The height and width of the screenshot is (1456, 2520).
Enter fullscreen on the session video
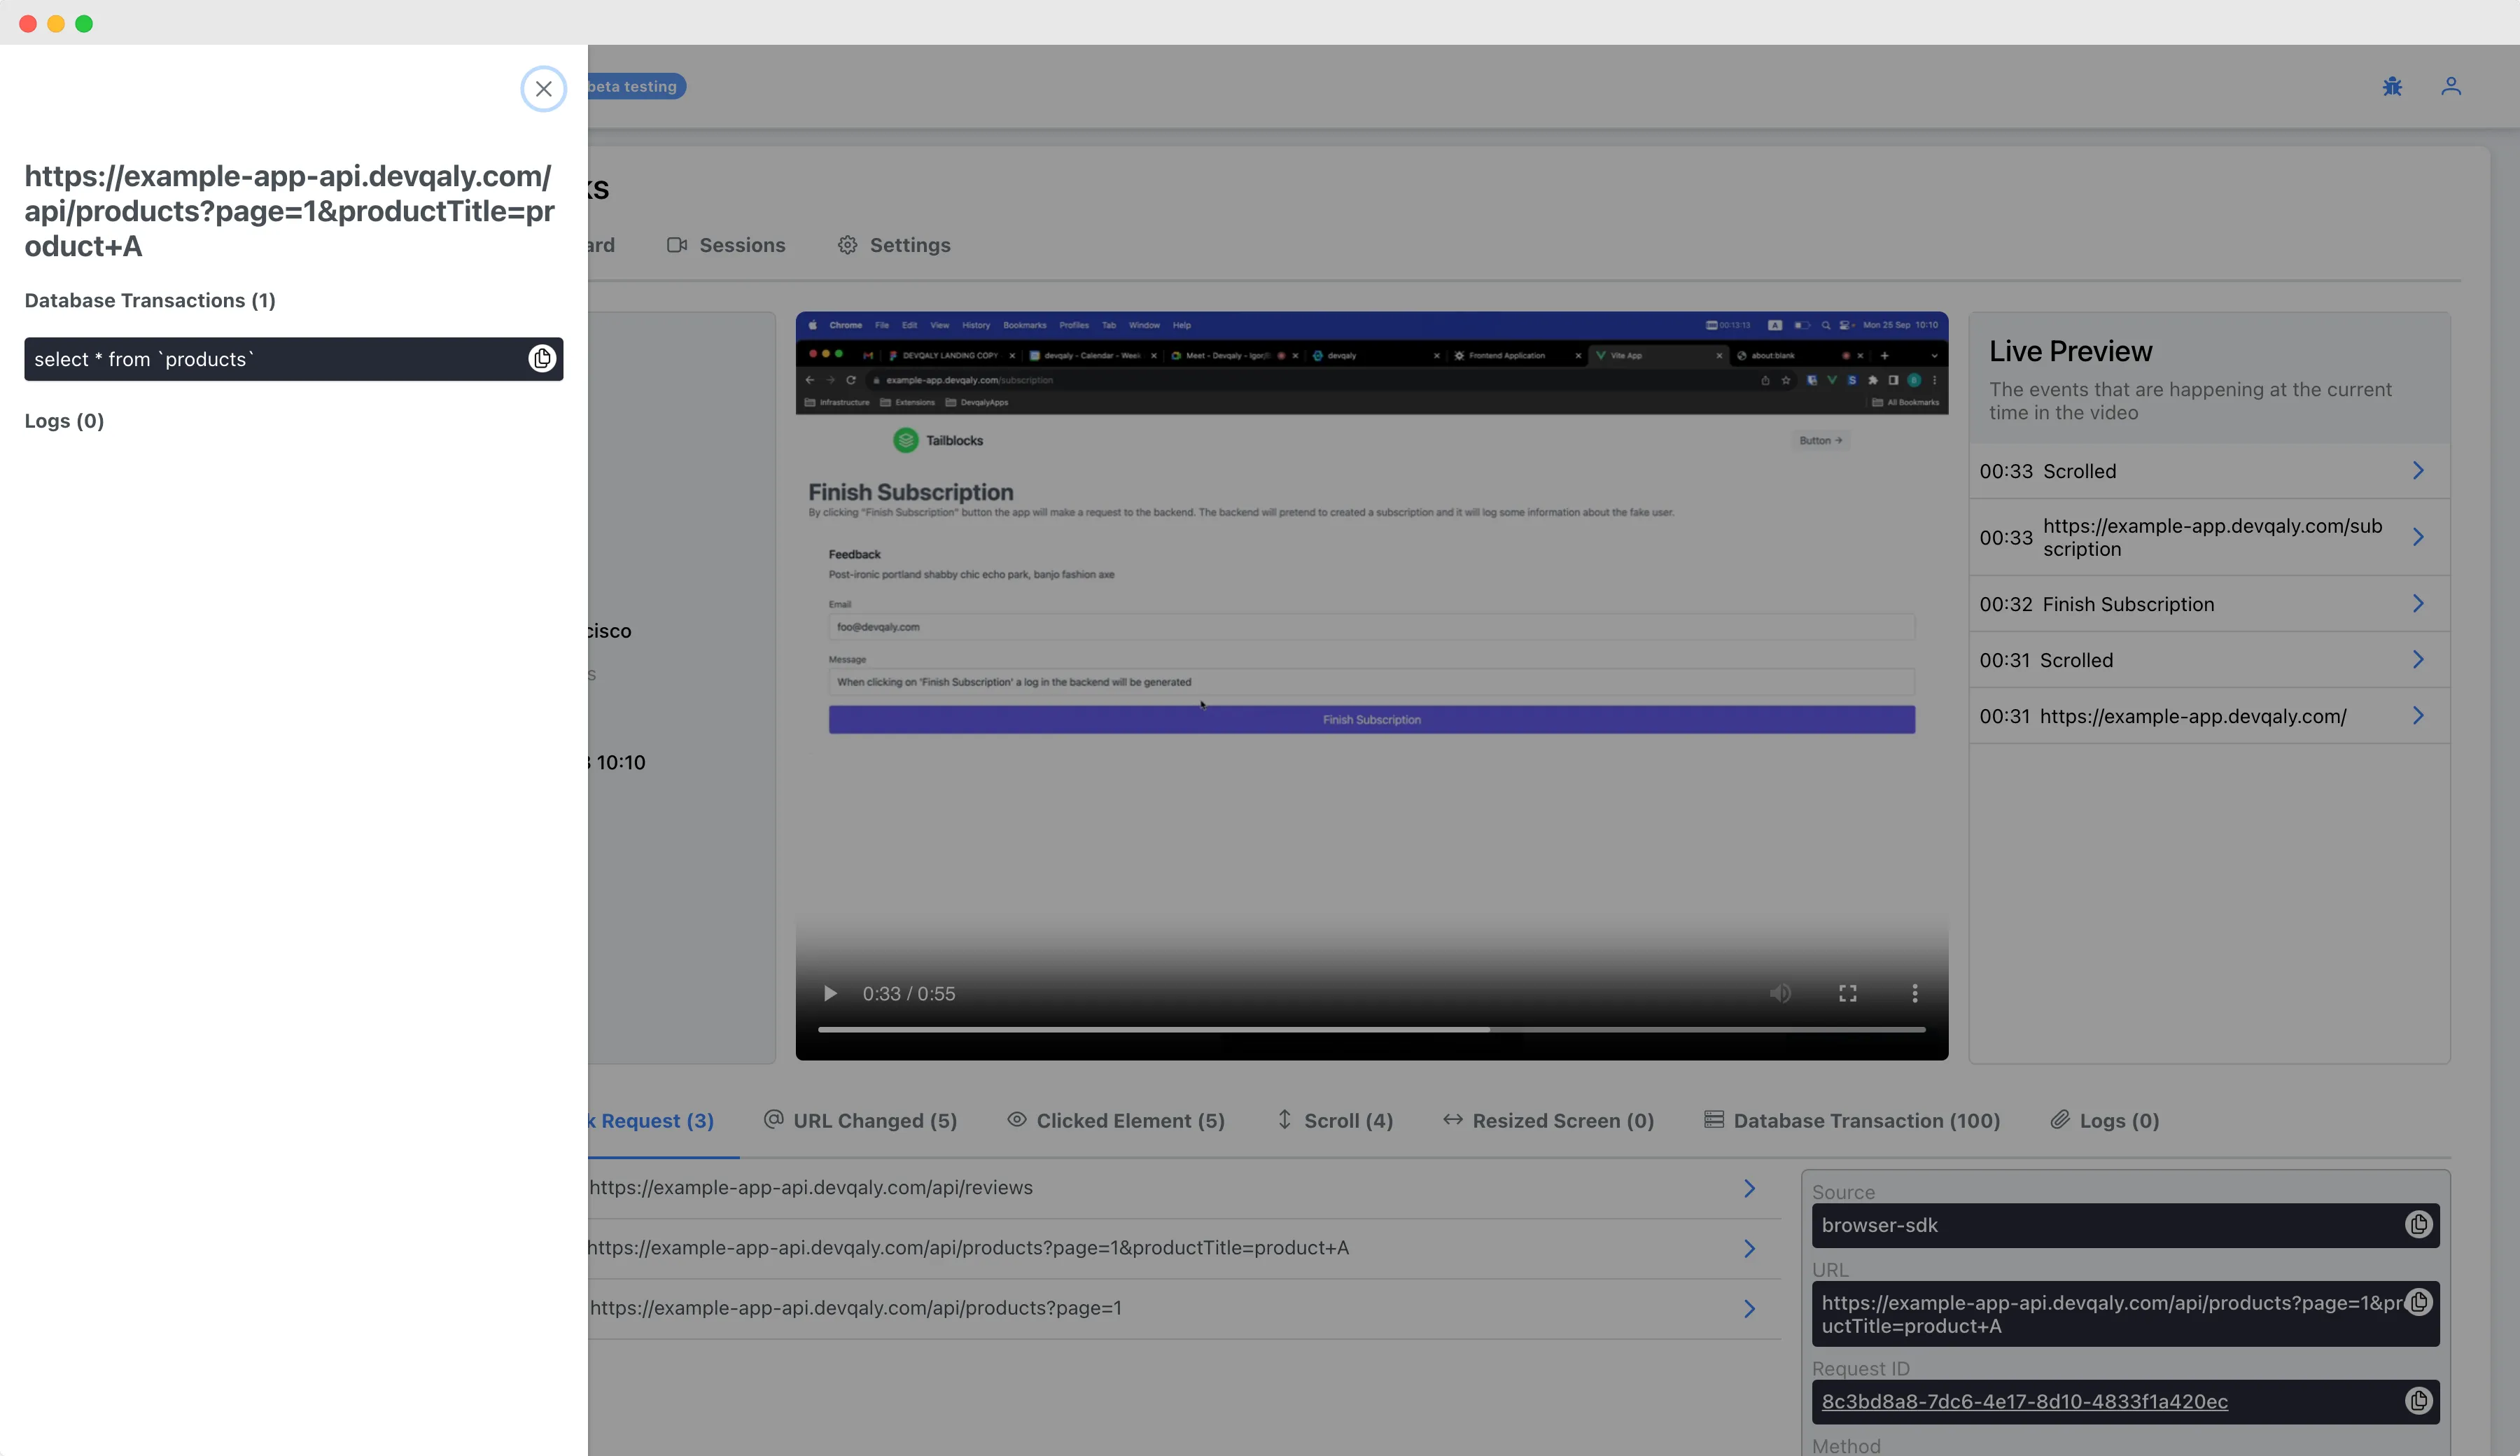pos(1847,993)
